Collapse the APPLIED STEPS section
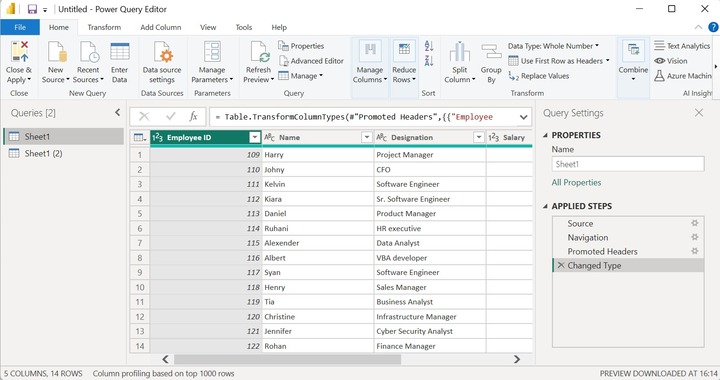720x380 pixels. point(546,207)
